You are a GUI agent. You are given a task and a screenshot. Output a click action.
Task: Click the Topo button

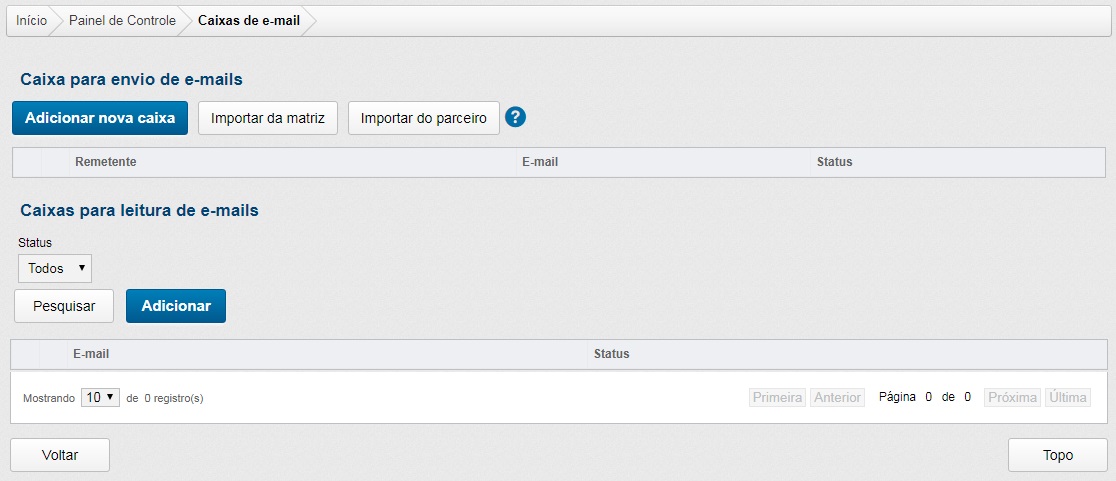(x=1057, y=455)
